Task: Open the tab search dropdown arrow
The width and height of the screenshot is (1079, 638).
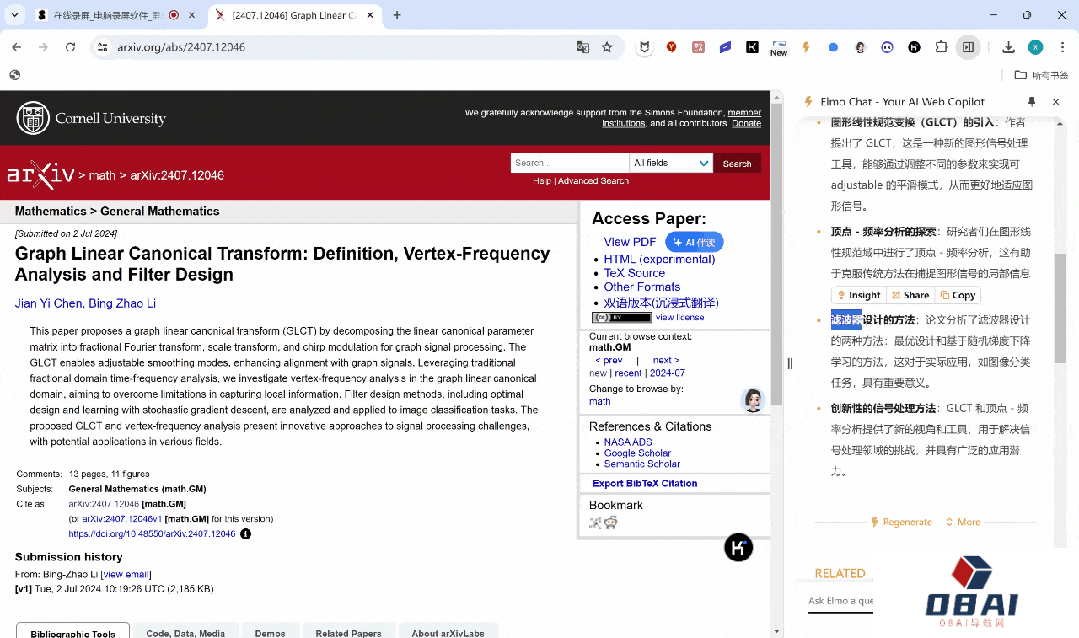Action: (15, 15)
